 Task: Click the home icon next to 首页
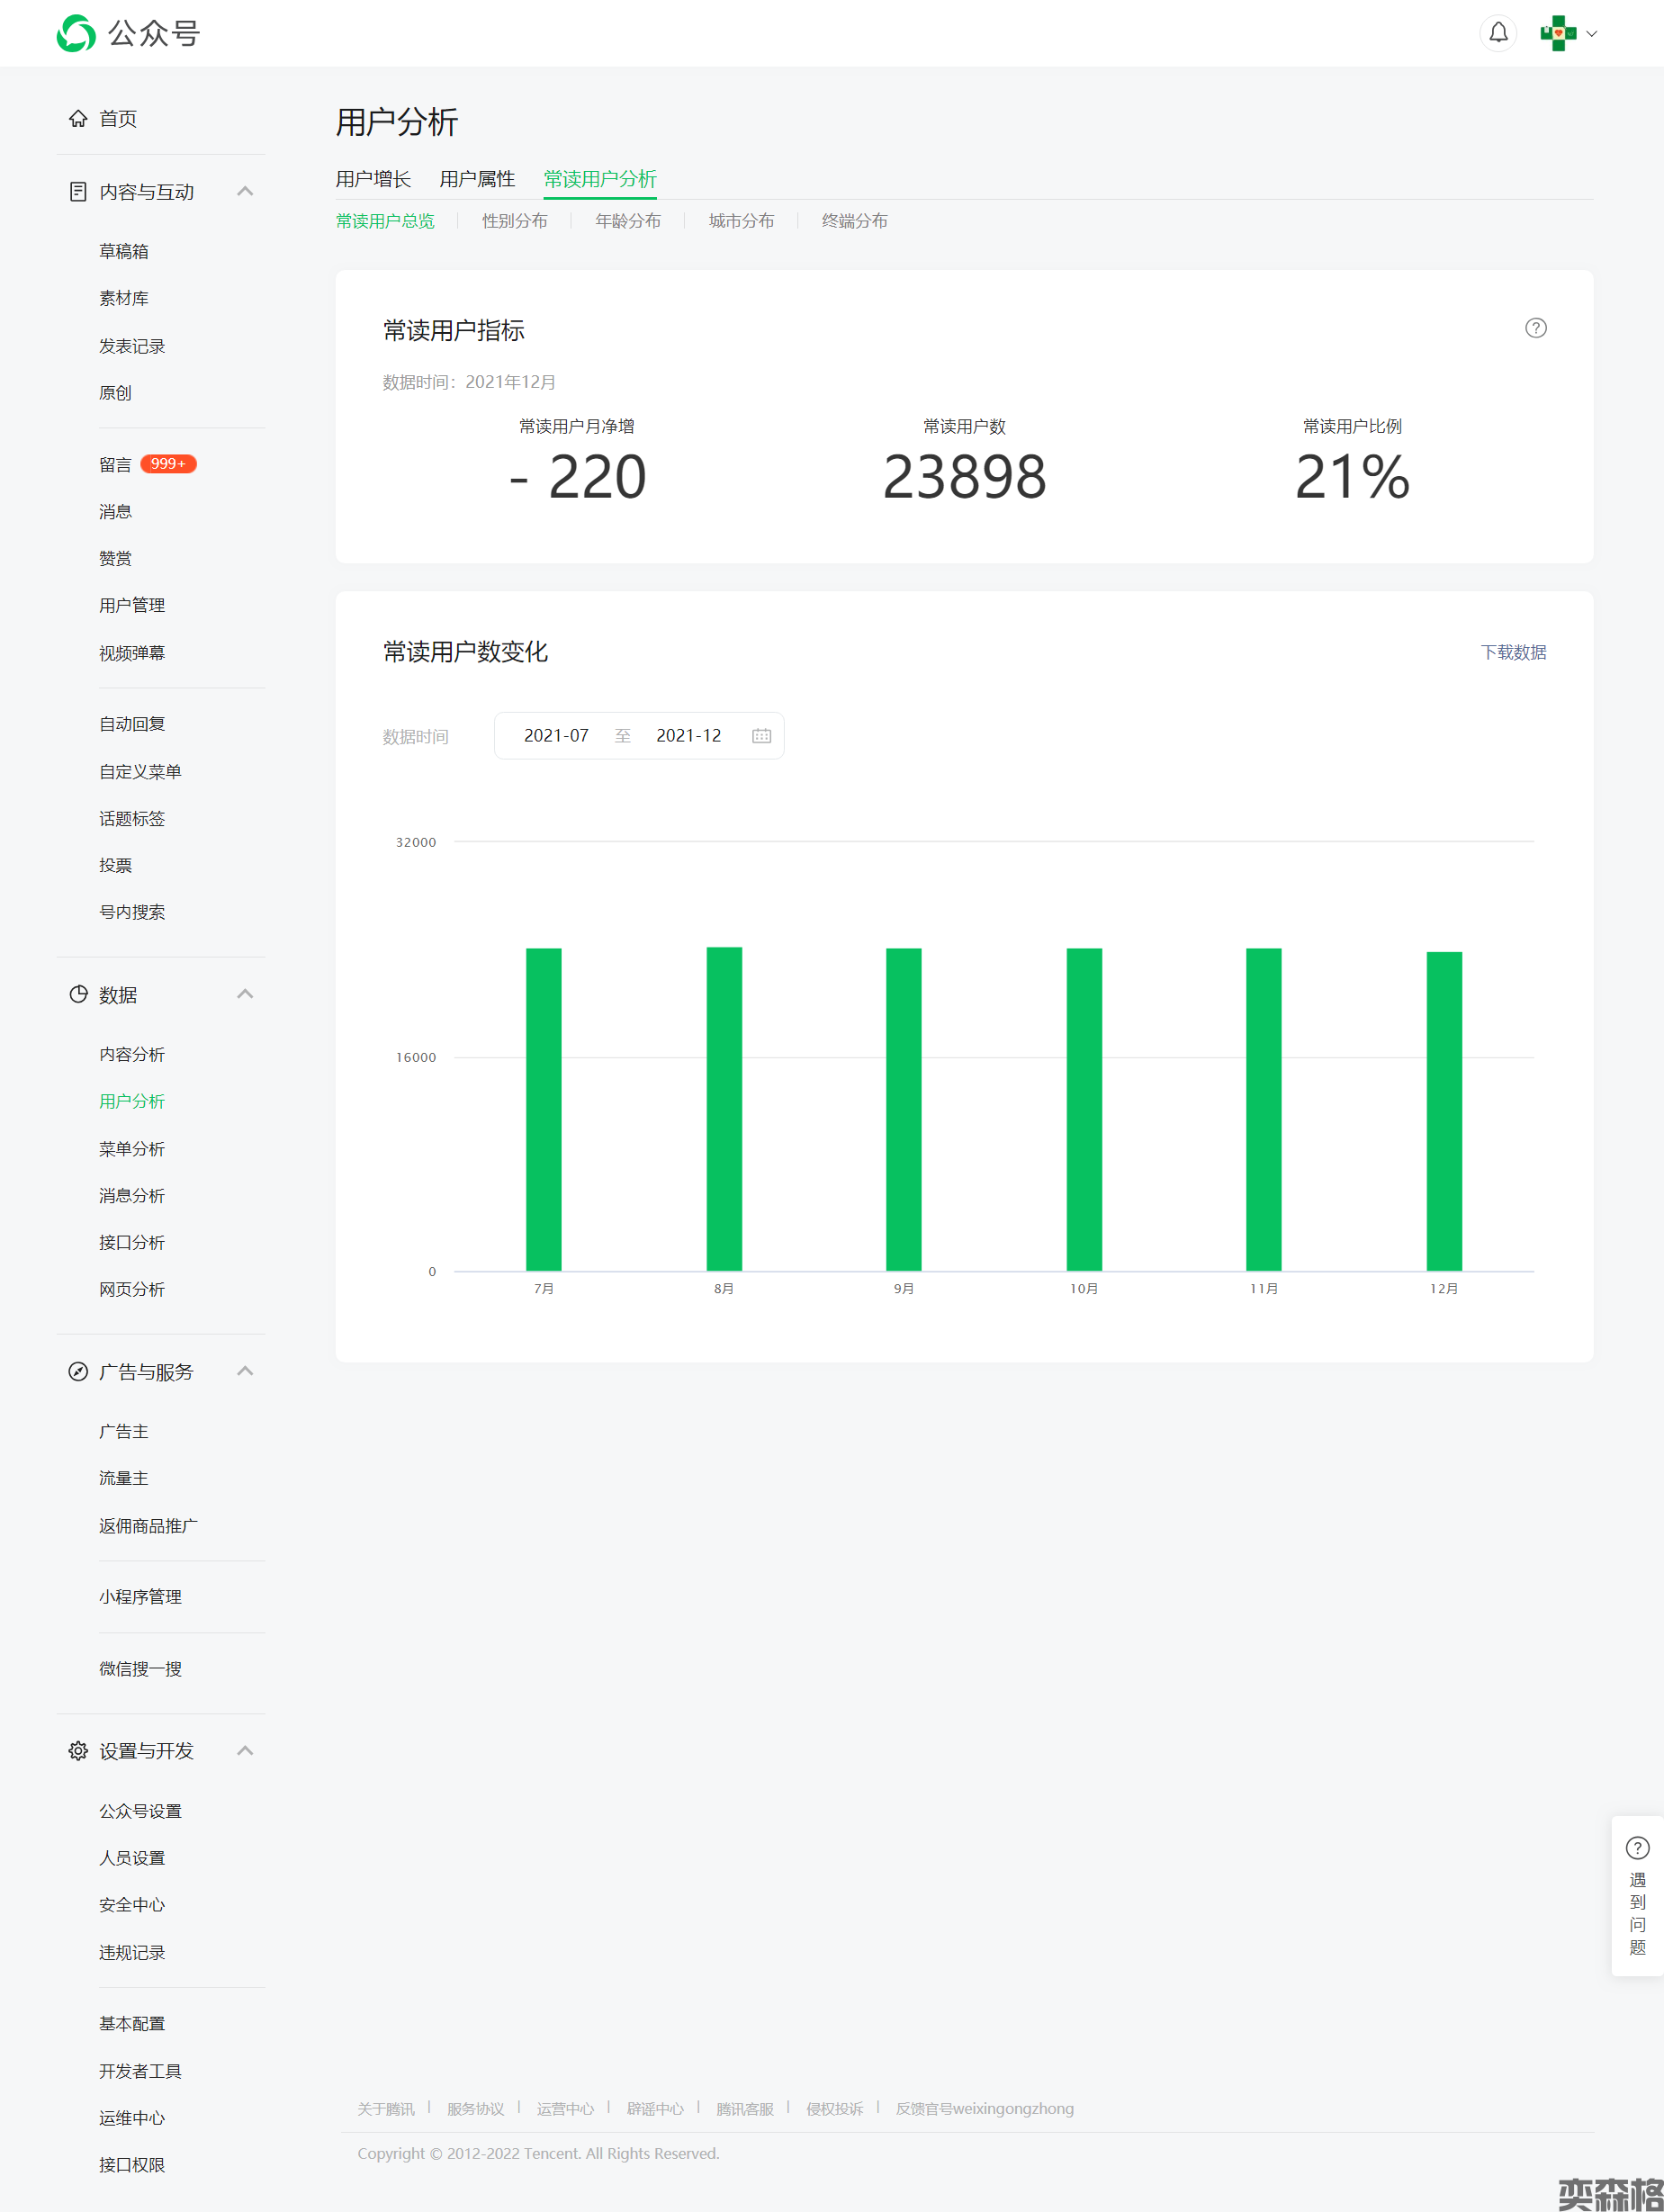[x=78, y=119]
